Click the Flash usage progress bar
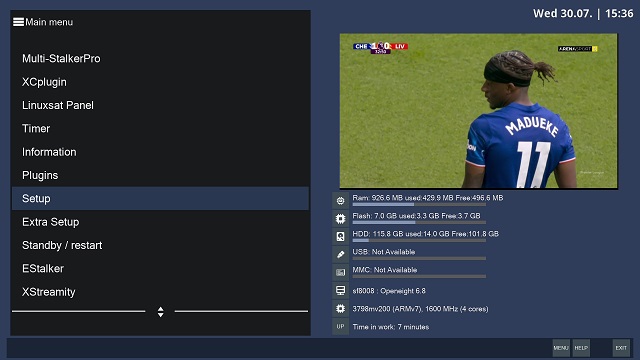The image size is (640, 360). pyautogui.click(x=419, y=222)
